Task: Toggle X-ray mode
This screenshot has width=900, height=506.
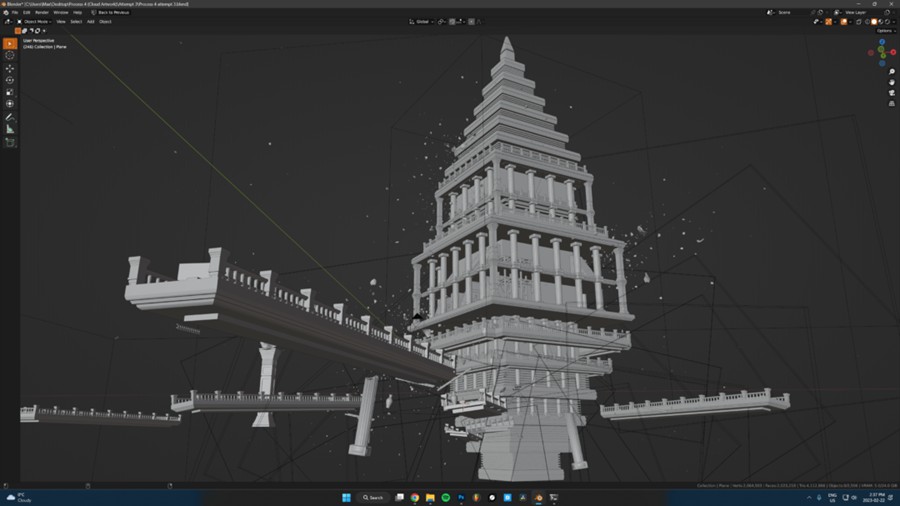Action: click(x=859, y=22)
